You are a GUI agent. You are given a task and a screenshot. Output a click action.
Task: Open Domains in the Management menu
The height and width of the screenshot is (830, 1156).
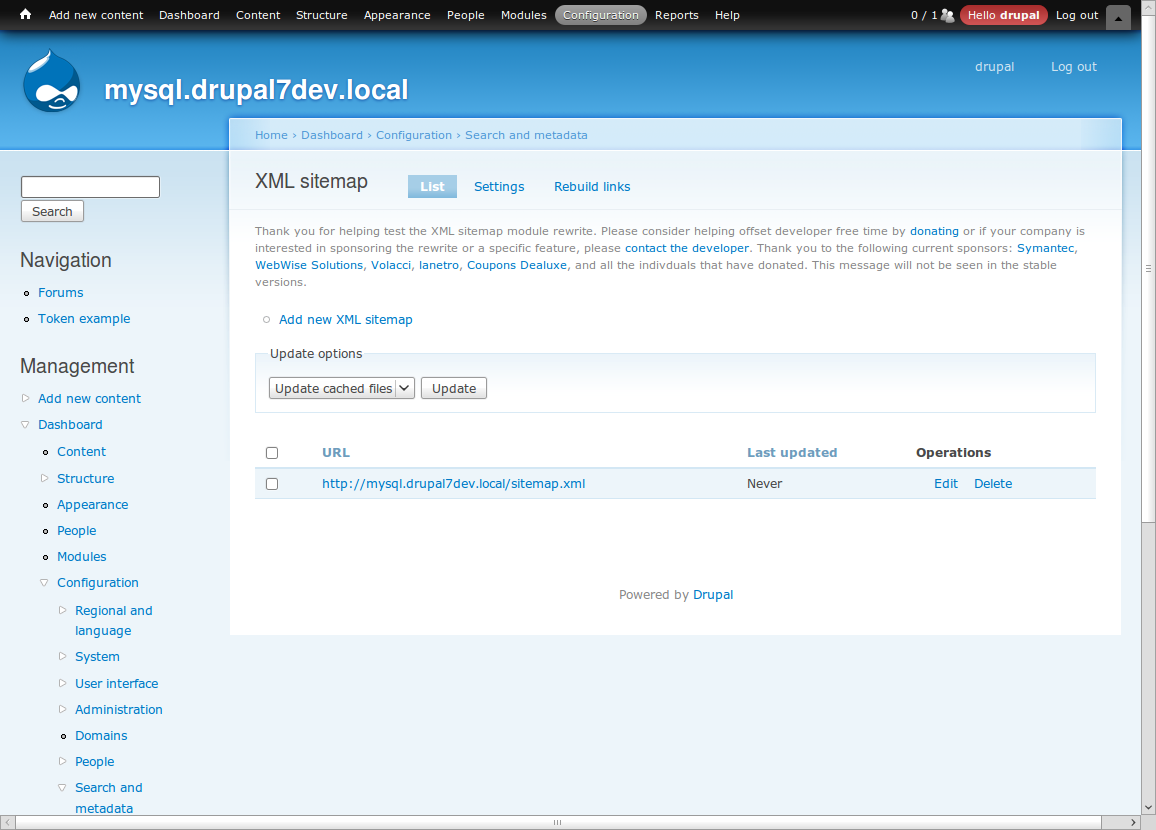[101, 736]
